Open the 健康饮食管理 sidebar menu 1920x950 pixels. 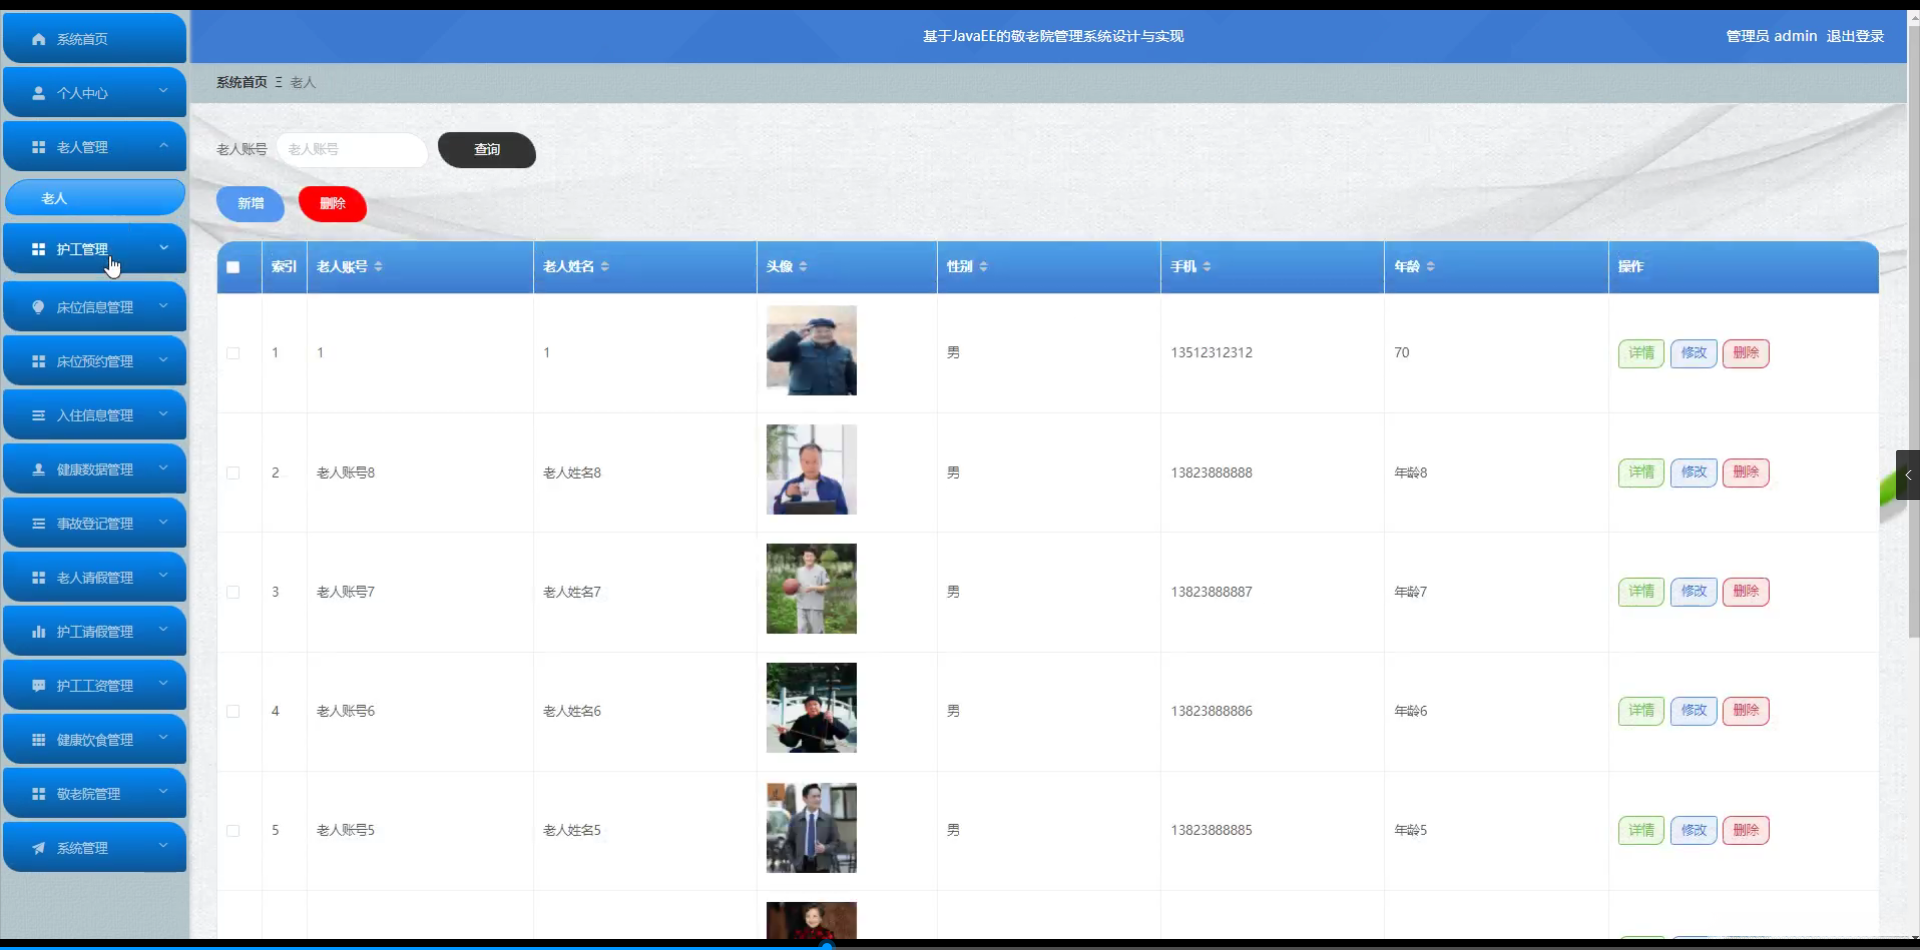pos(95,739)
